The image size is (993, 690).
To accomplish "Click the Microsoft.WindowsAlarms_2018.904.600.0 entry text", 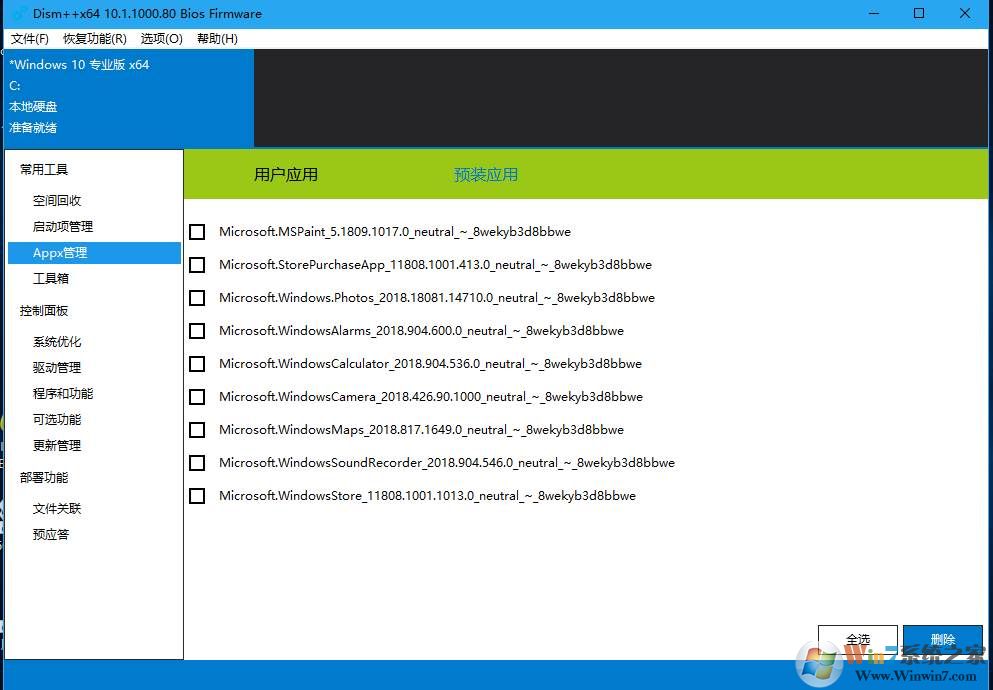I will coord(421,330).
